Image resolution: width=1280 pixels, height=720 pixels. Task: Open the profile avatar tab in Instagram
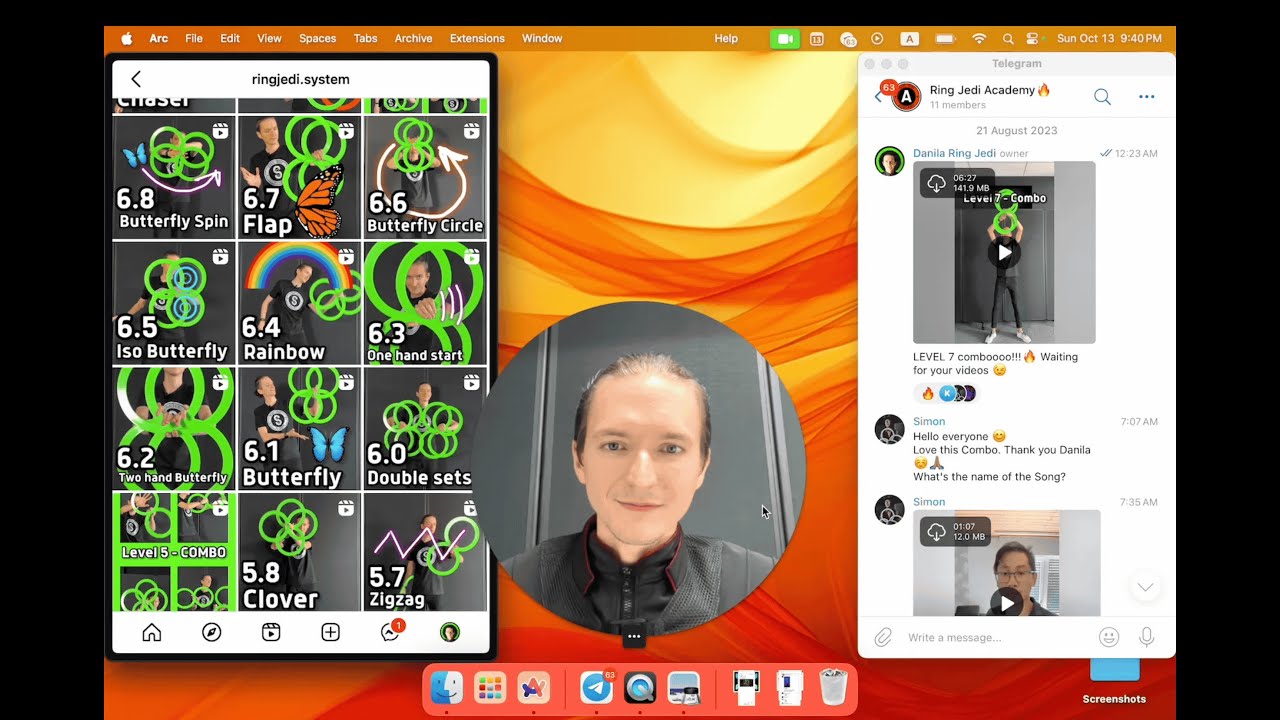450,632
